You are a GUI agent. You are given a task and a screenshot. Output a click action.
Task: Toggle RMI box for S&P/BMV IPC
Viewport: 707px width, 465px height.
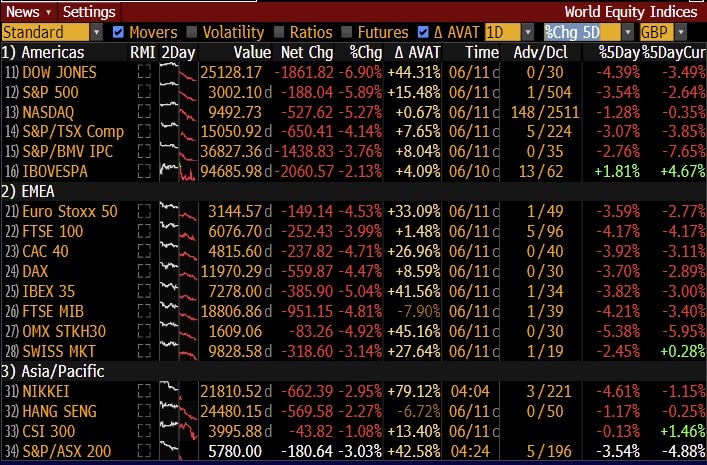[144, 152]
